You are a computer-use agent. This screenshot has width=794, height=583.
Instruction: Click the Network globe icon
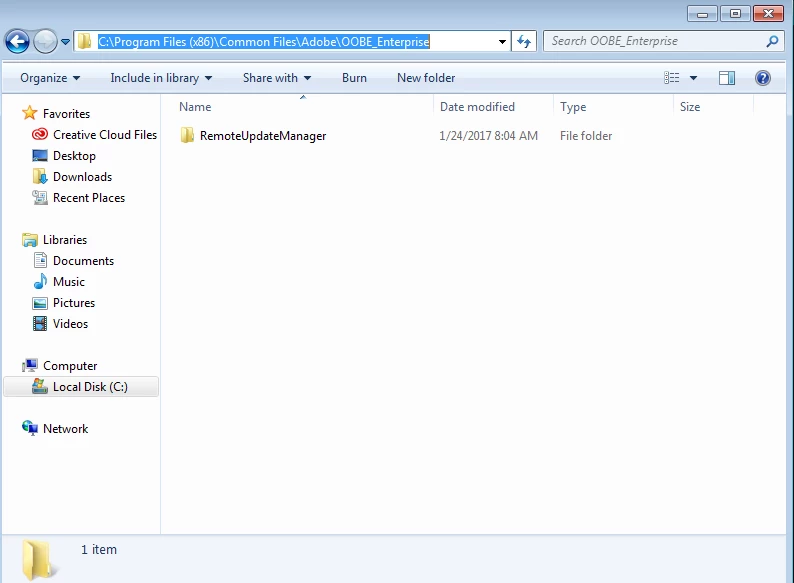(30, 429)
